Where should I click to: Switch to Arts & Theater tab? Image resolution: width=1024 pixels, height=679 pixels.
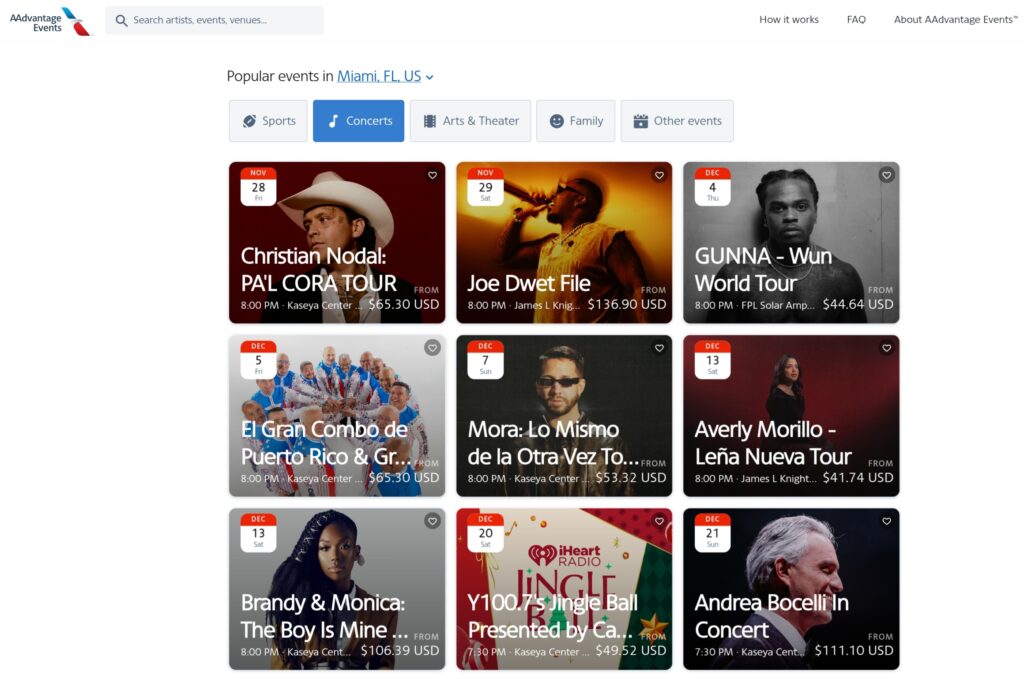pos(470,121)
